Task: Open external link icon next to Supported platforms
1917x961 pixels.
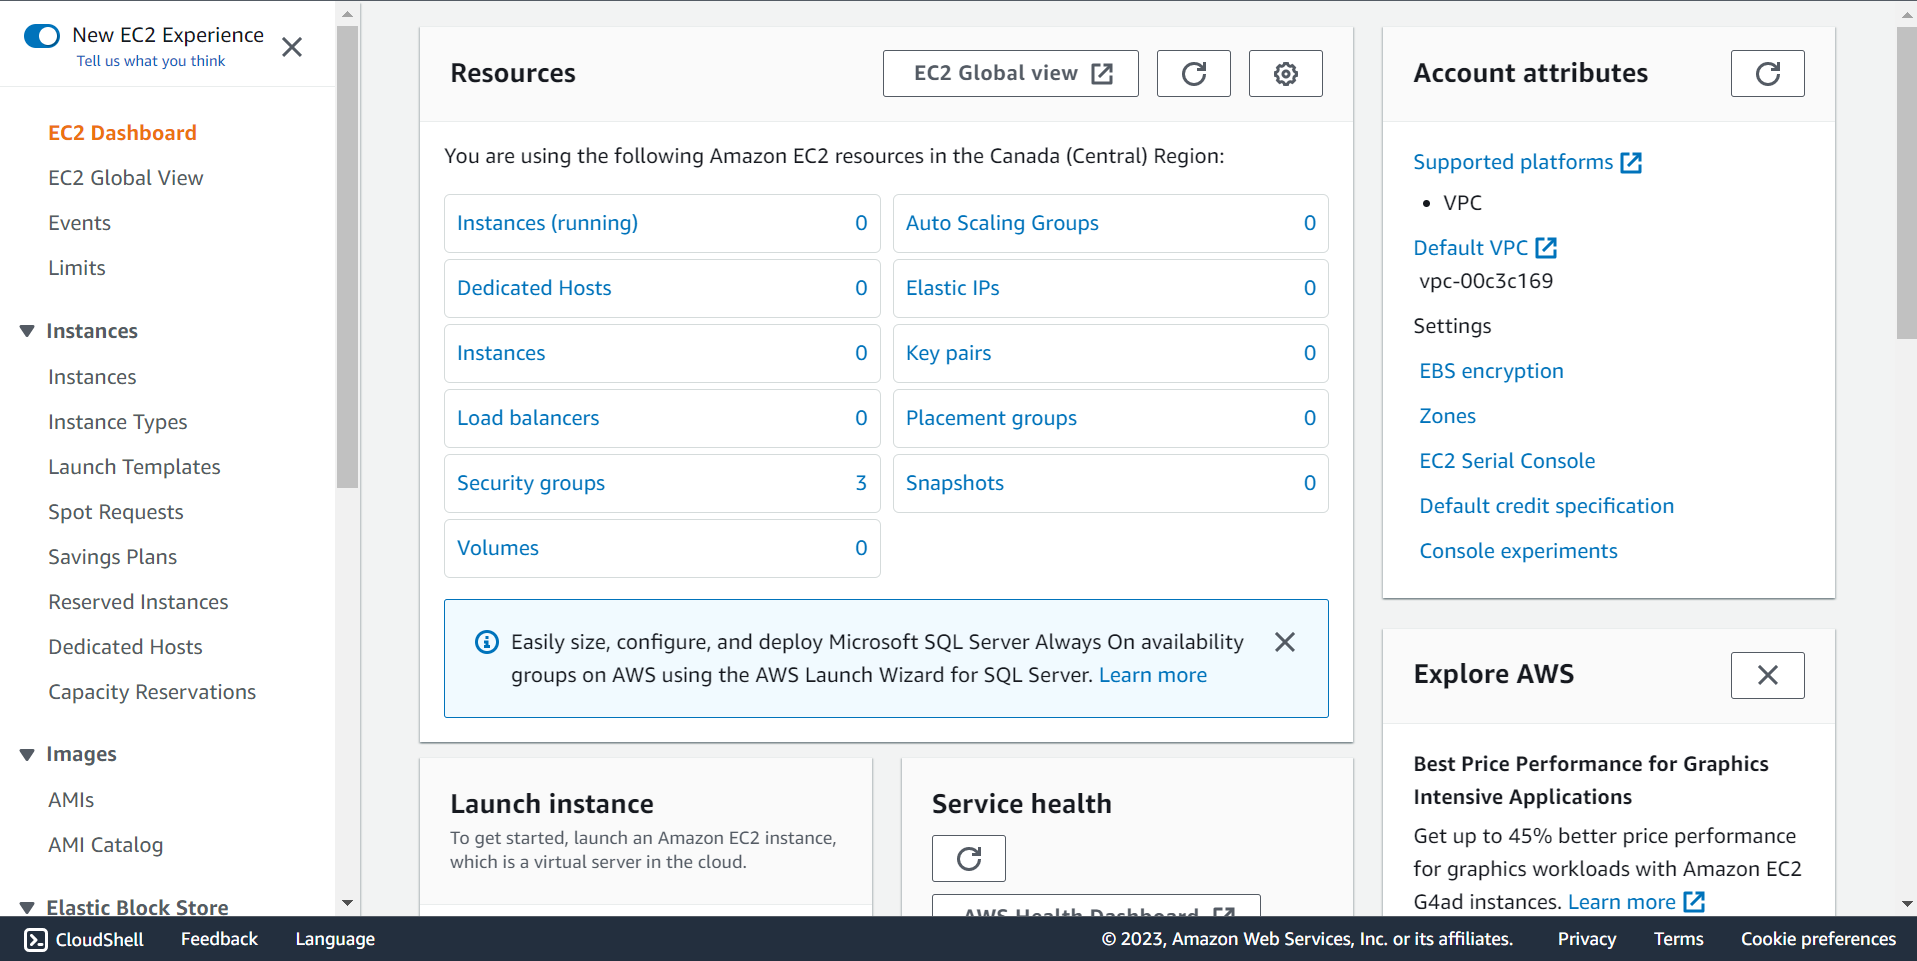Action: point(1631,163)
